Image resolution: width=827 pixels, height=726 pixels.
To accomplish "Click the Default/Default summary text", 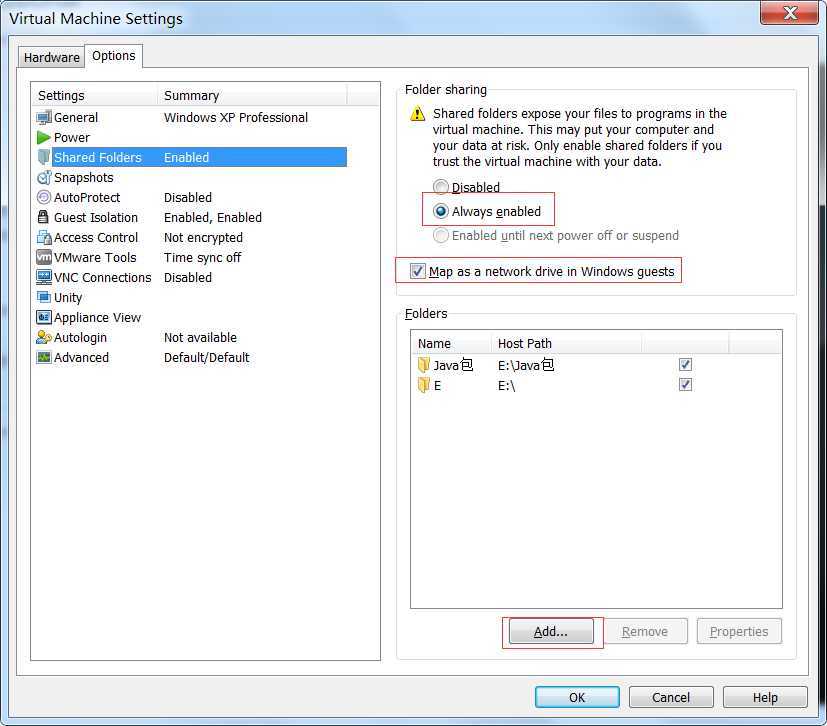I will (x=206, y=357).
